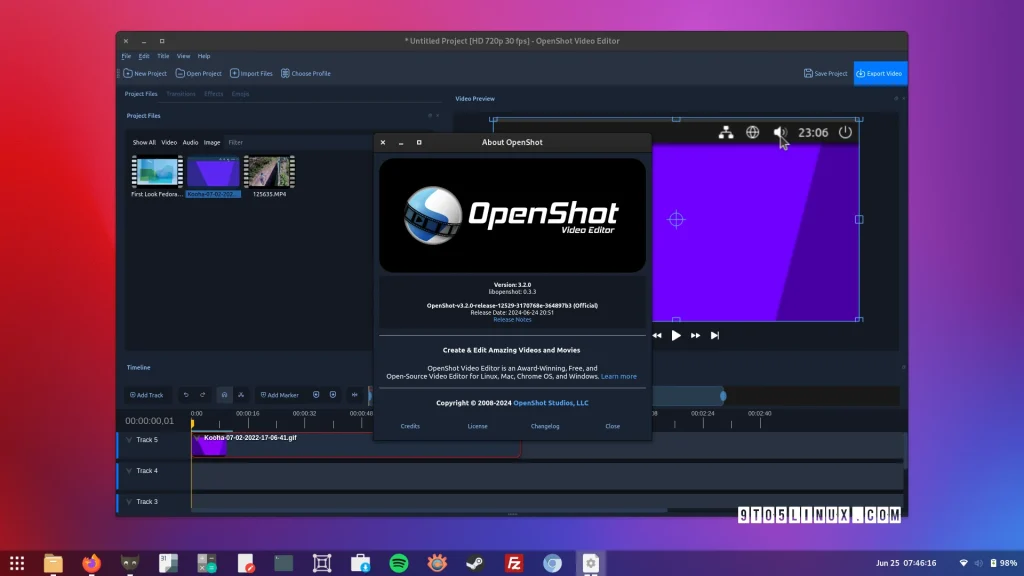Open Steam from the taskbar
Viewport: 1024px width, 576px height.
pyautogui.click(x=475, y=563)
